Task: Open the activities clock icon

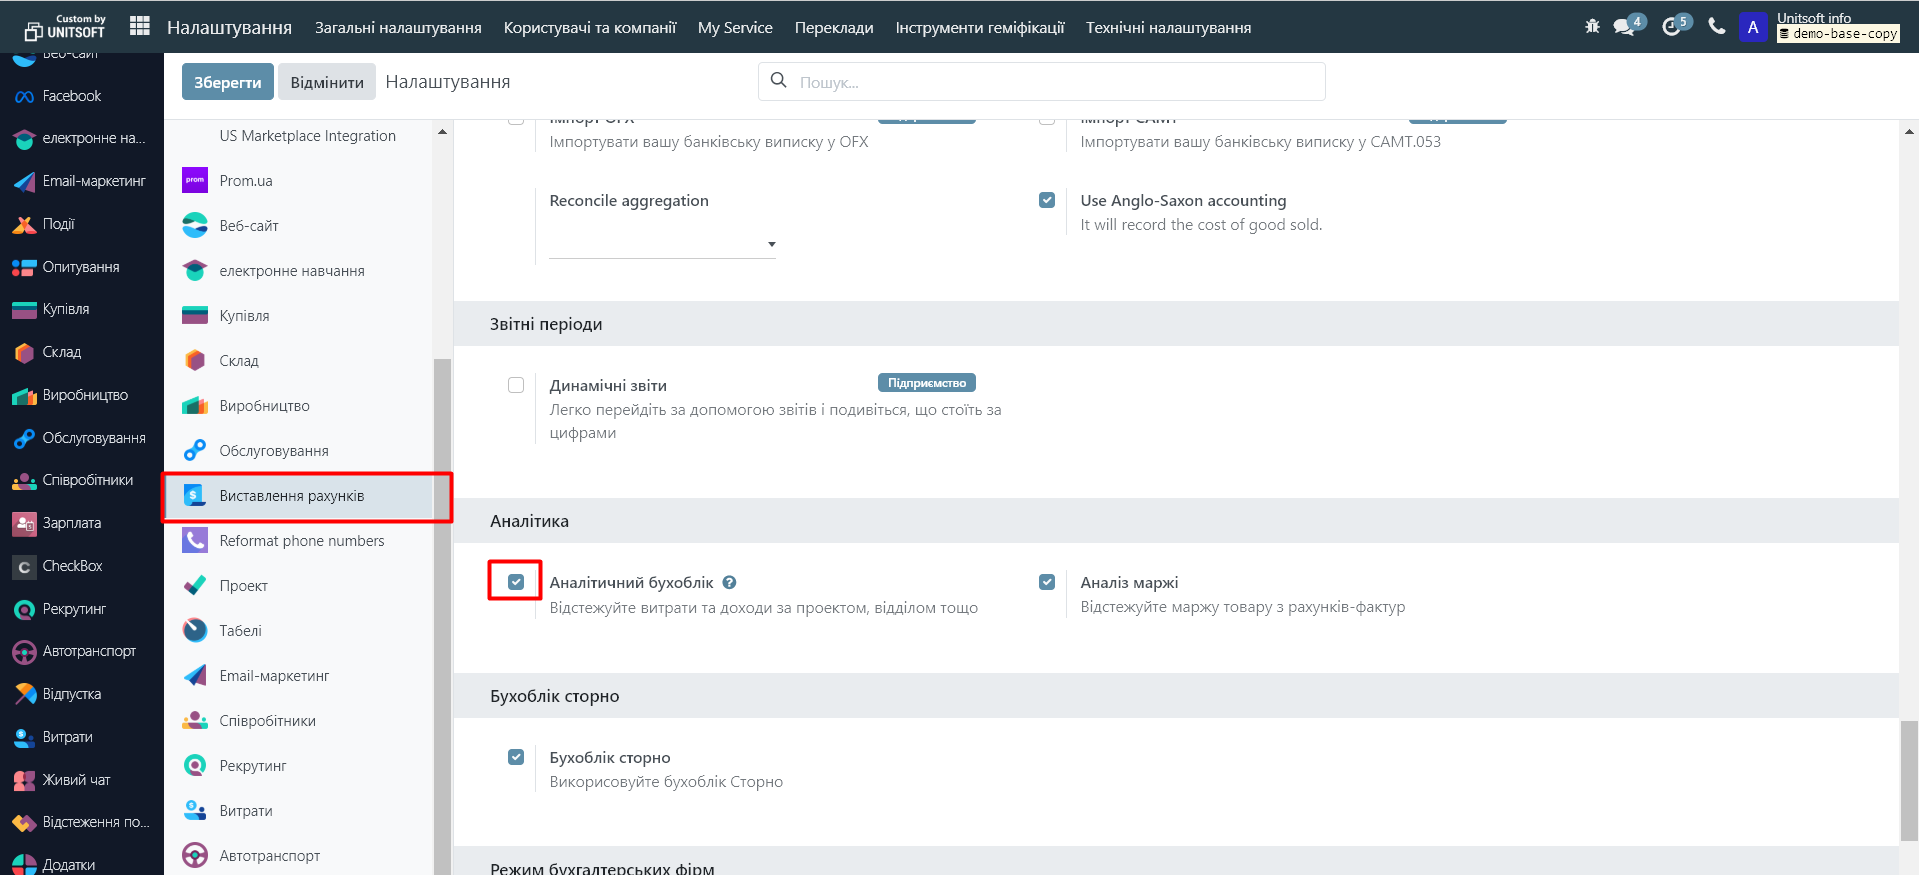Action: pyautogui.click(x=1672, y=26)
